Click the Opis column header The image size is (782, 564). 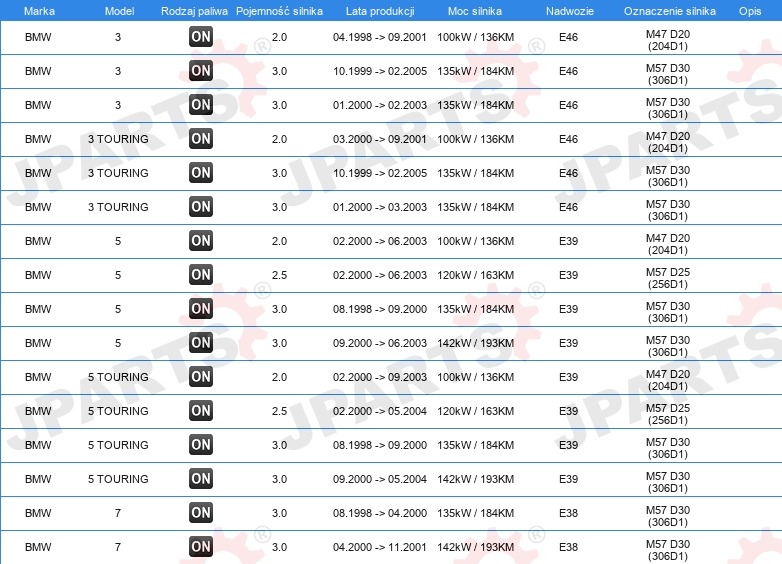click(750, 11)
